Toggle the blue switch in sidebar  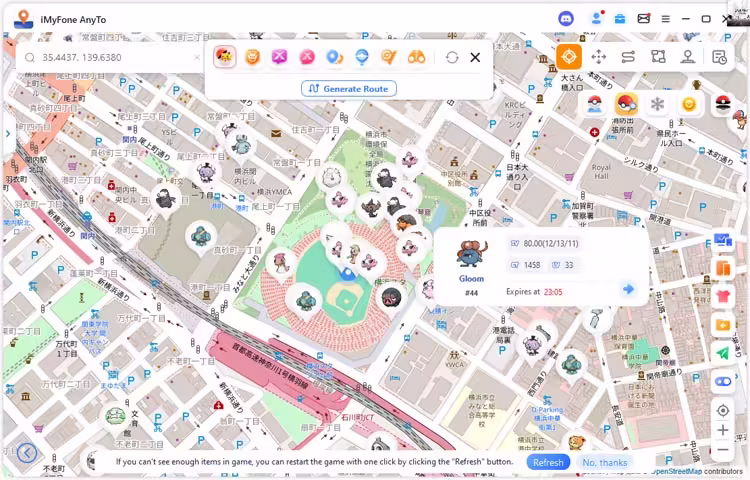tap(723, 382)
